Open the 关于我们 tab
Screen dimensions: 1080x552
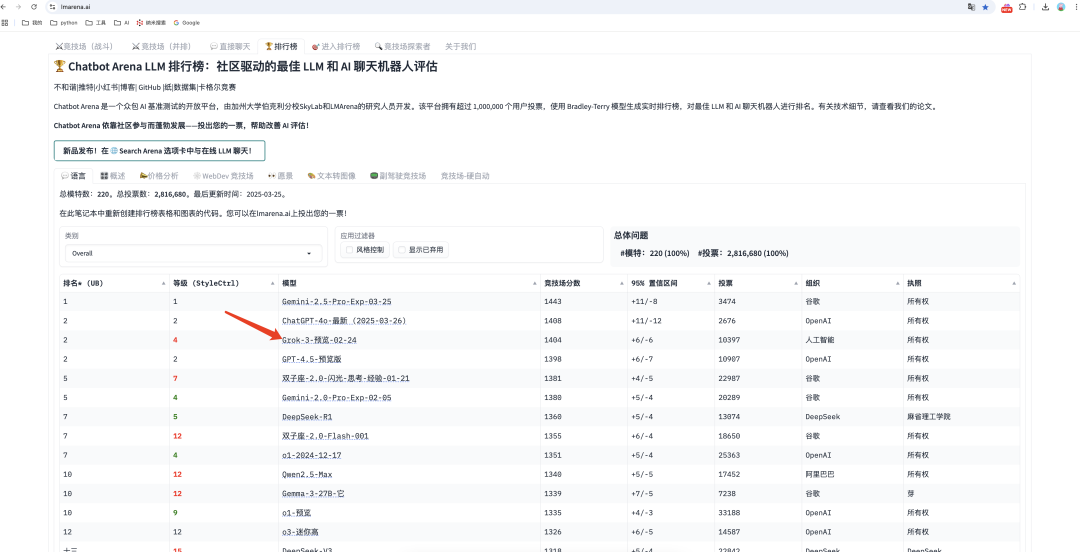[460, 47]
